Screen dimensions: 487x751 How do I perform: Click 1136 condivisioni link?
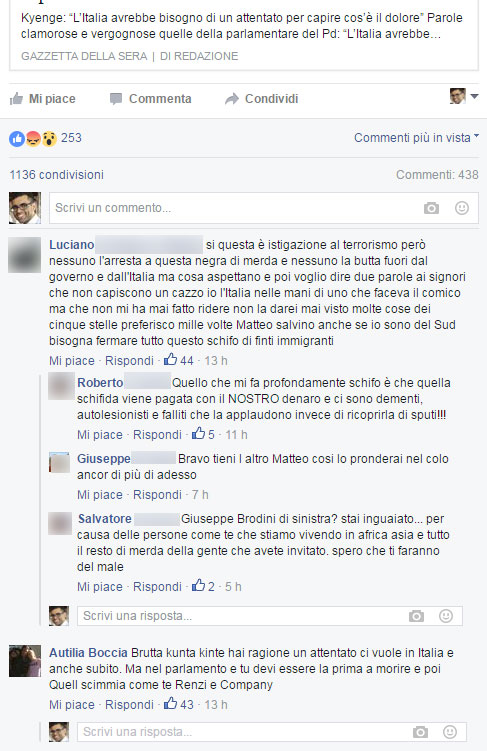click(57, 175)
